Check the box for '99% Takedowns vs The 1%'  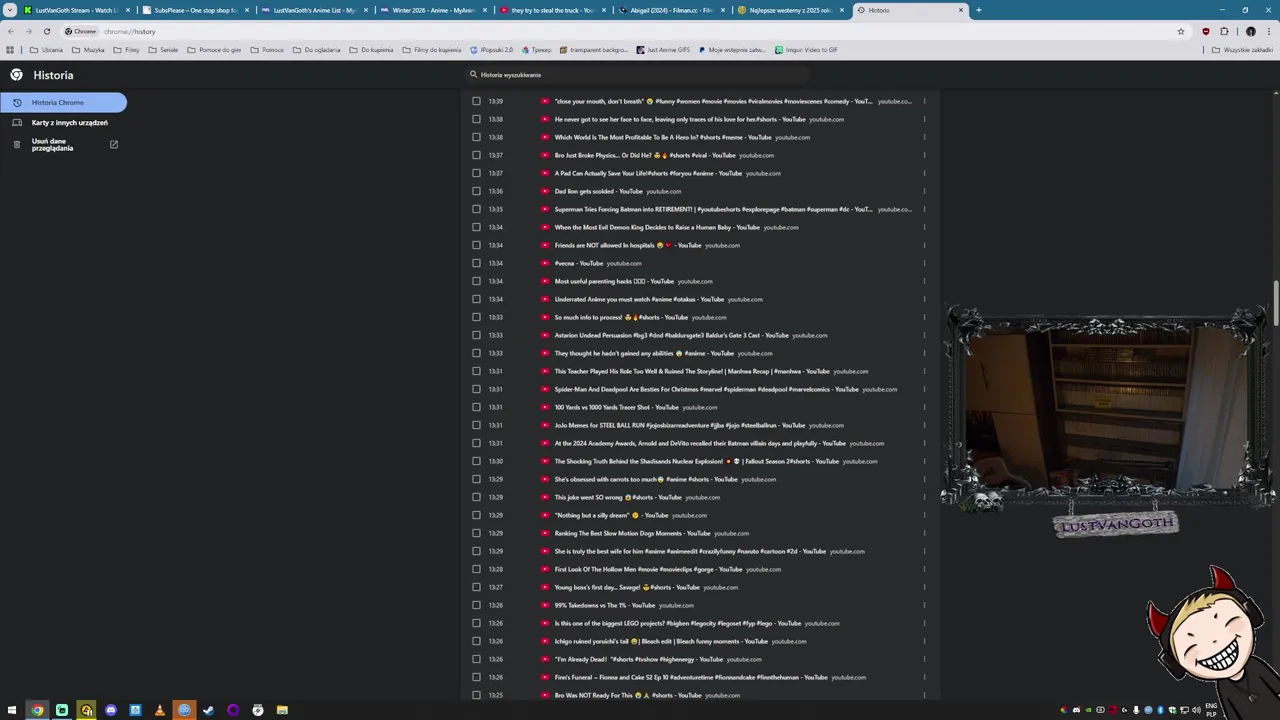point(476,605)
